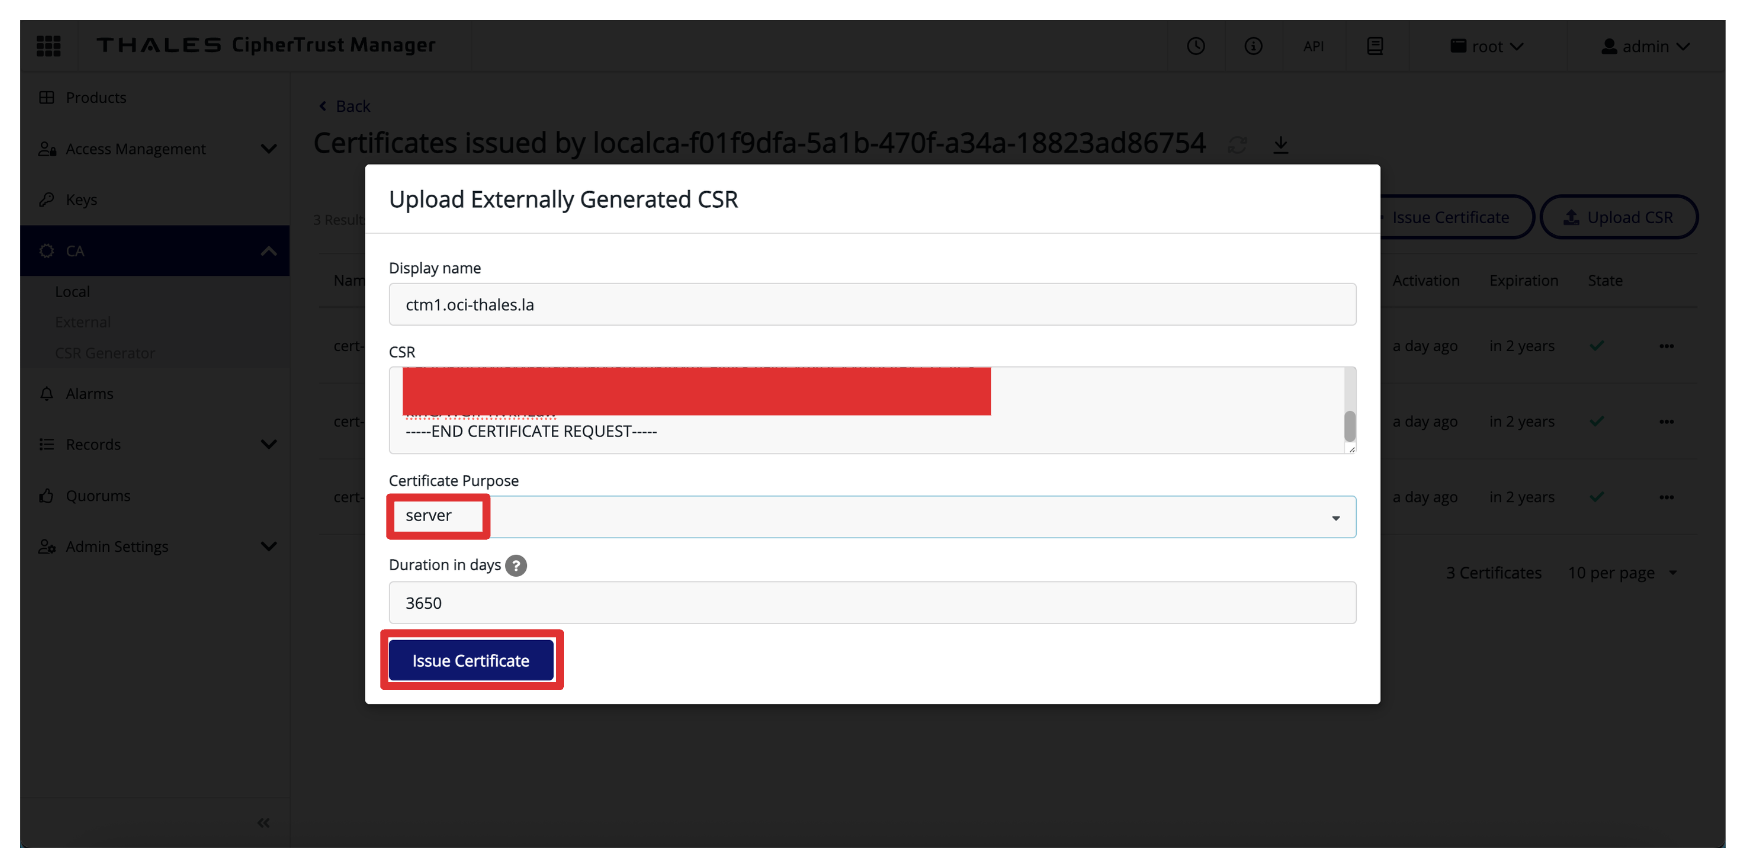Open the Certificate Purpose dropdown
Viewport: 1745px width, 868px height.
coord(872,517)
